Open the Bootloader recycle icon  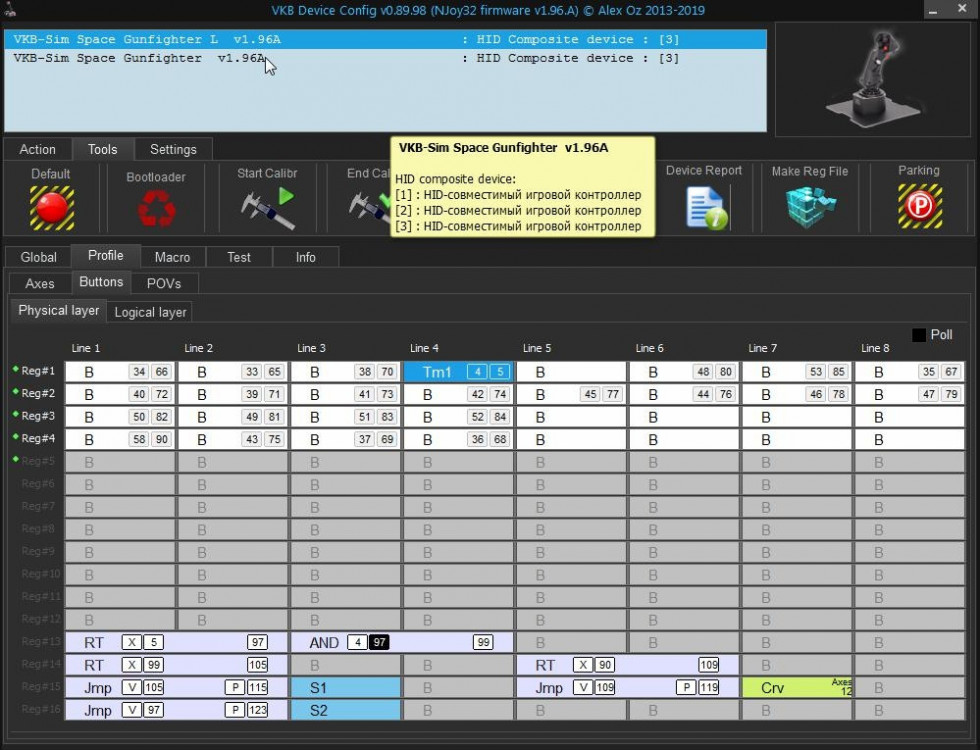156,208
